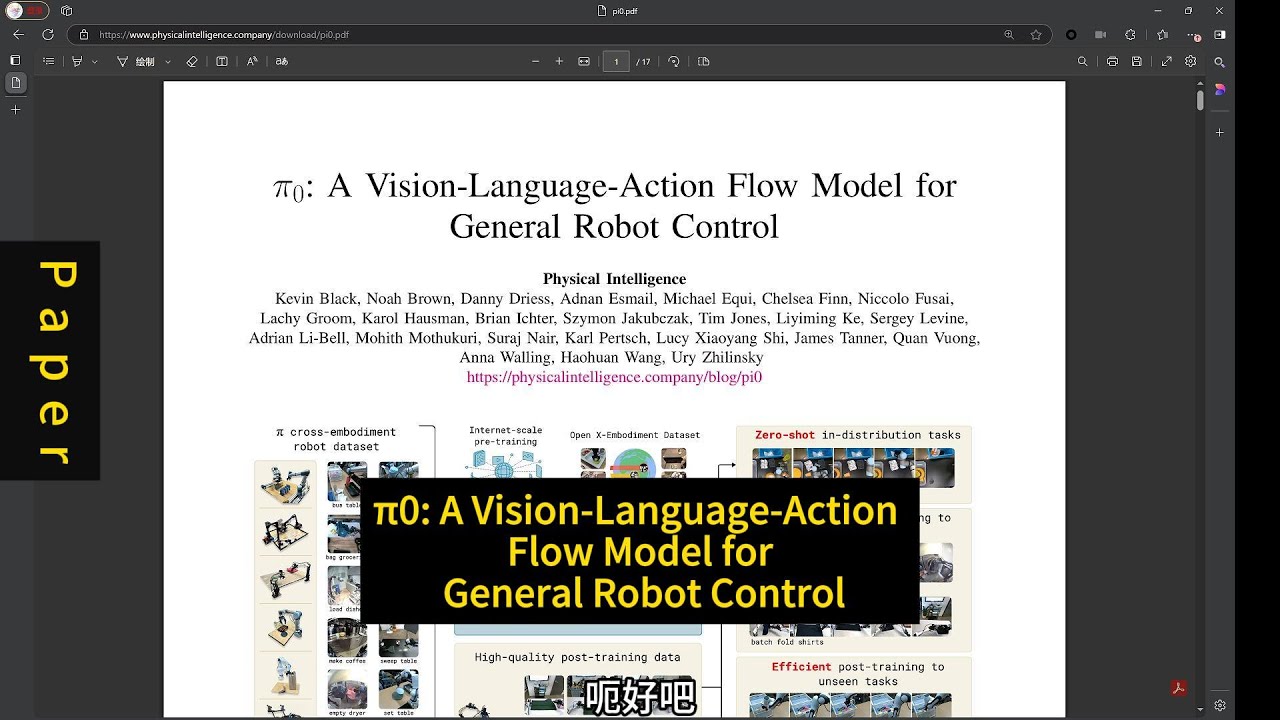The width and height of the screenshot is (1280, 720).
Task: Enter PDF full screen mode
Action: [1166, 61]
